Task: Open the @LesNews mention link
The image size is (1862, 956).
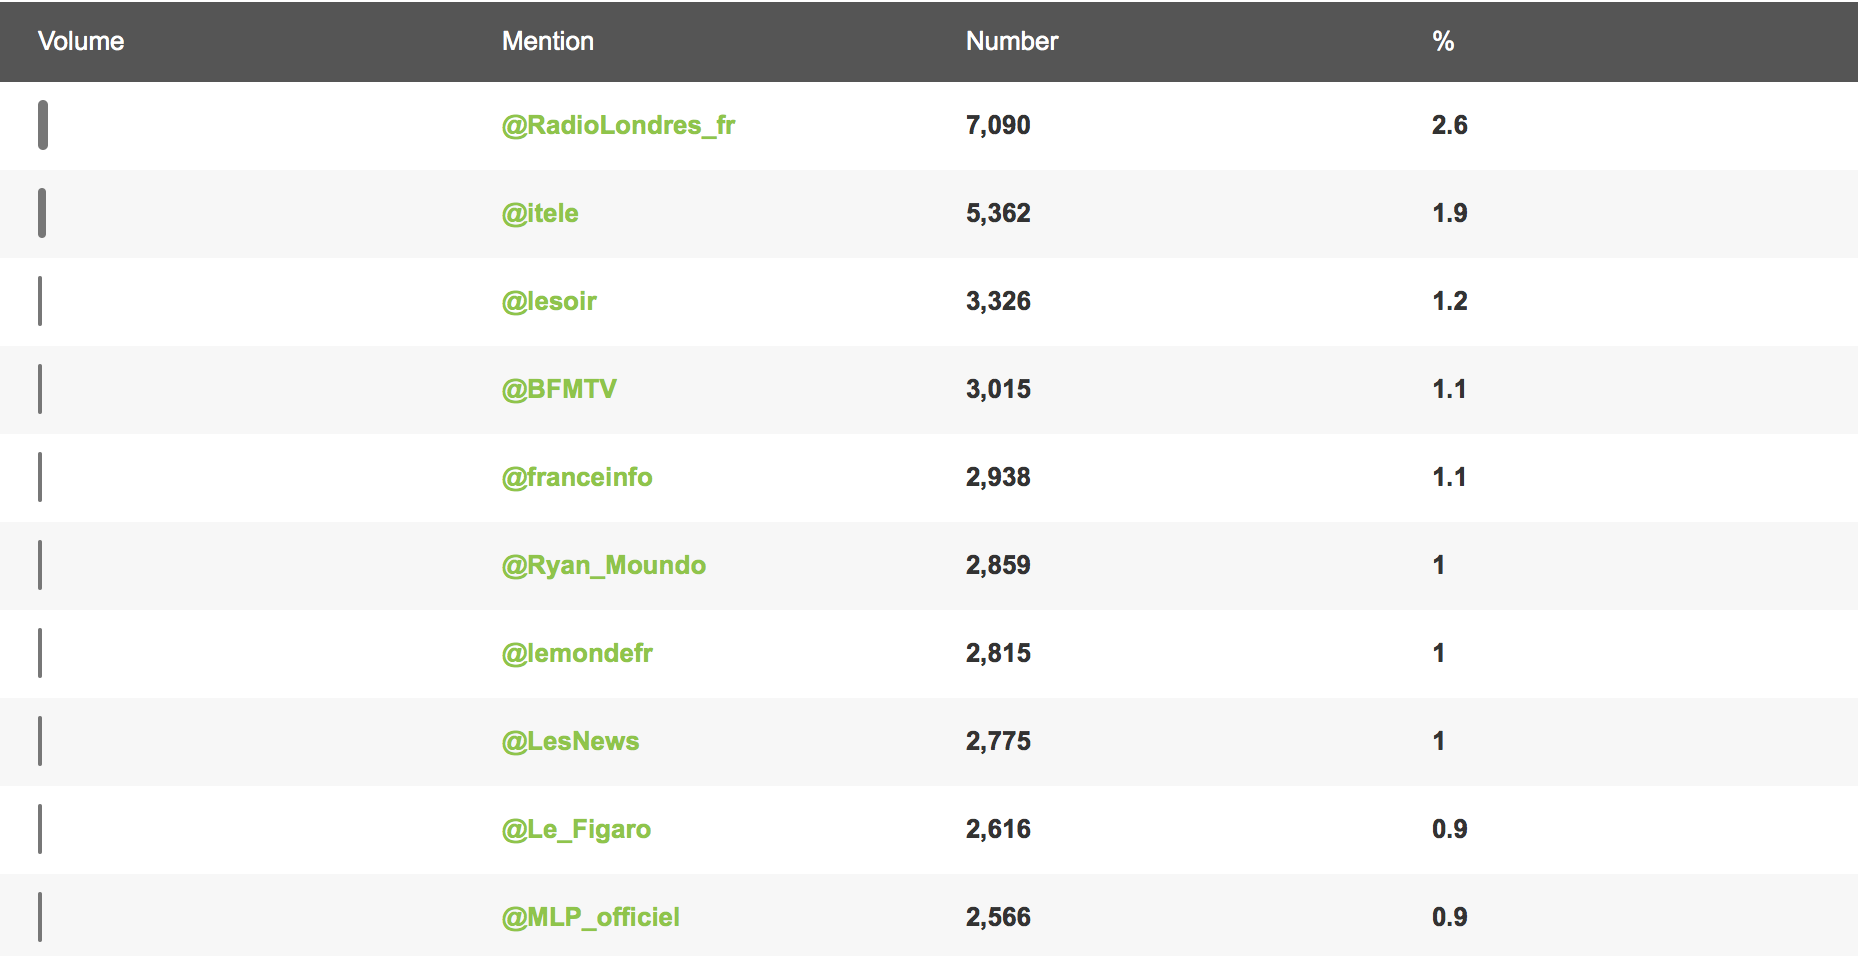Action: click(x=570, y=741)
